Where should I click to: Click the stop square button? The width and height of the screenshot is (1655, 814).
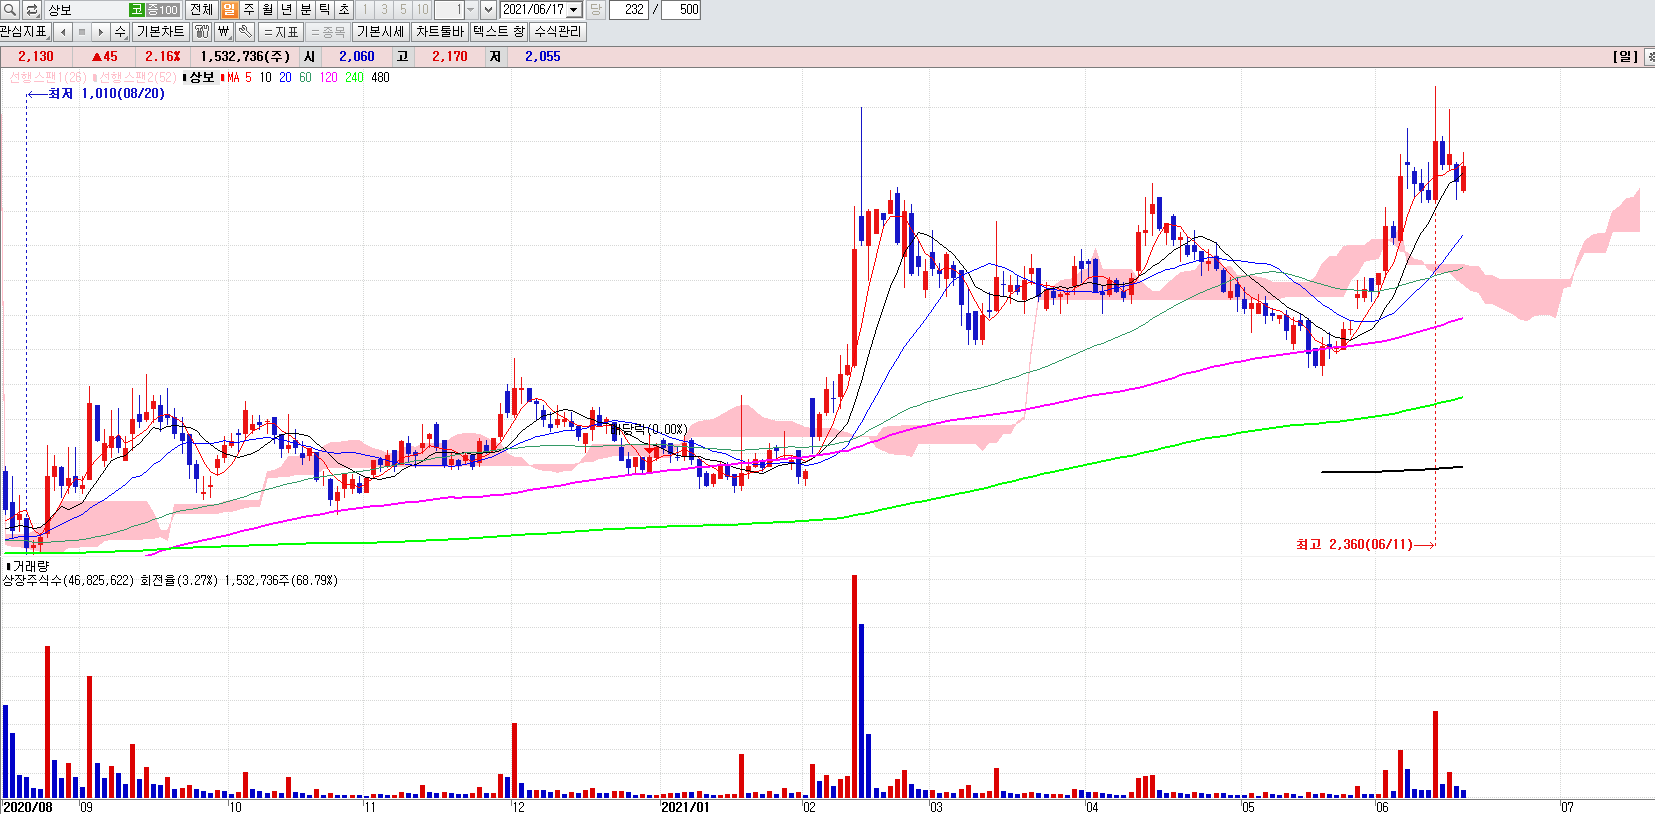[x=82, y=31]
